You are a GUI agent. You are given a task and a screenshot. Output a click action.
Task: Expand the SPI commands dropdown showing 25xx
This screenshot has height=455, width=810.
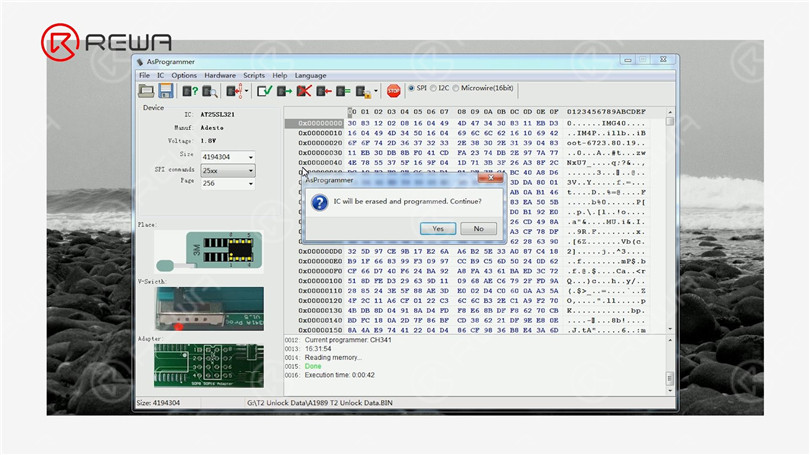click(251, 170)
